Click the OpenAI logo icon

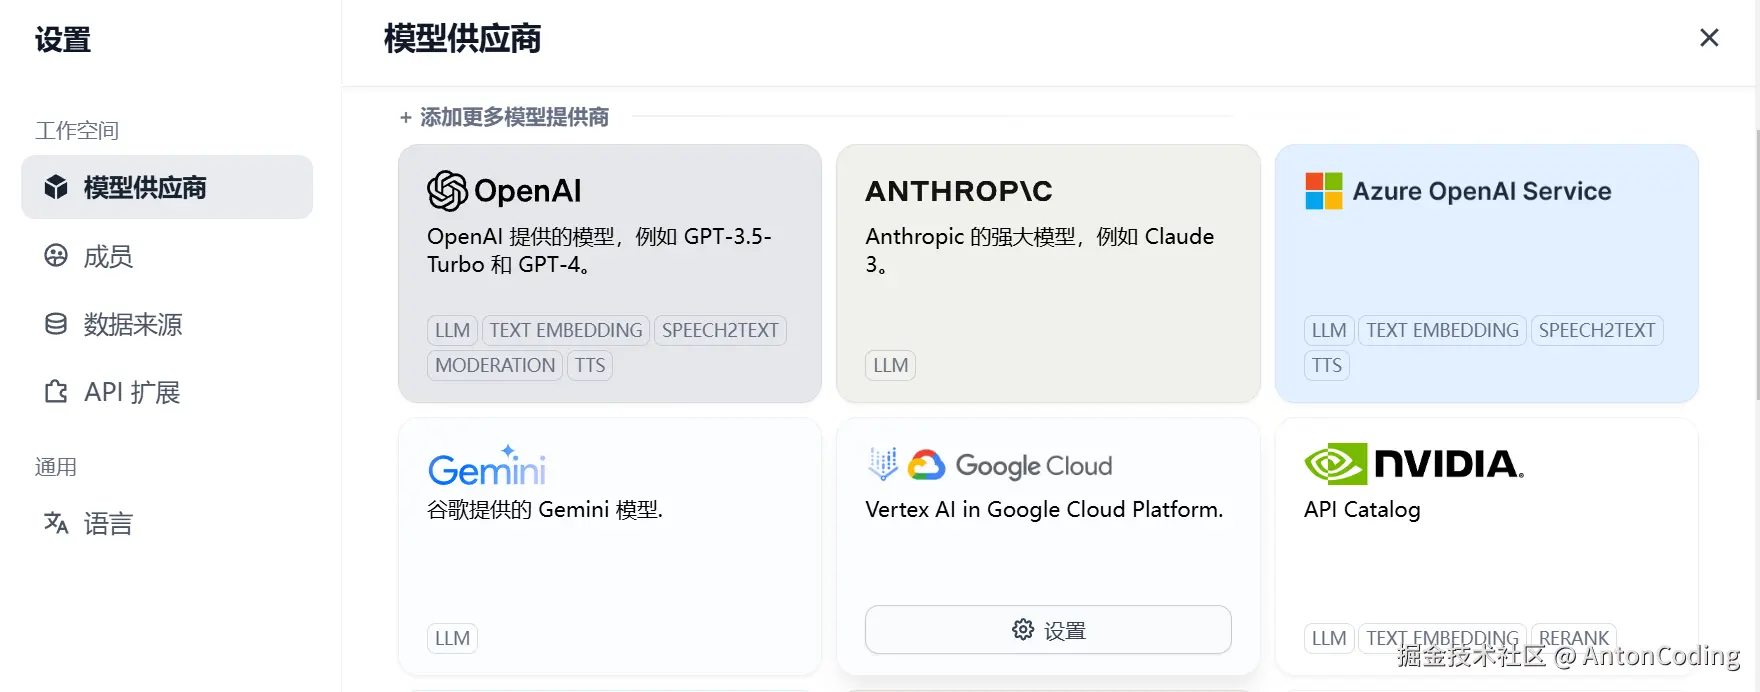pyautogui.click(x=447, y=191)
